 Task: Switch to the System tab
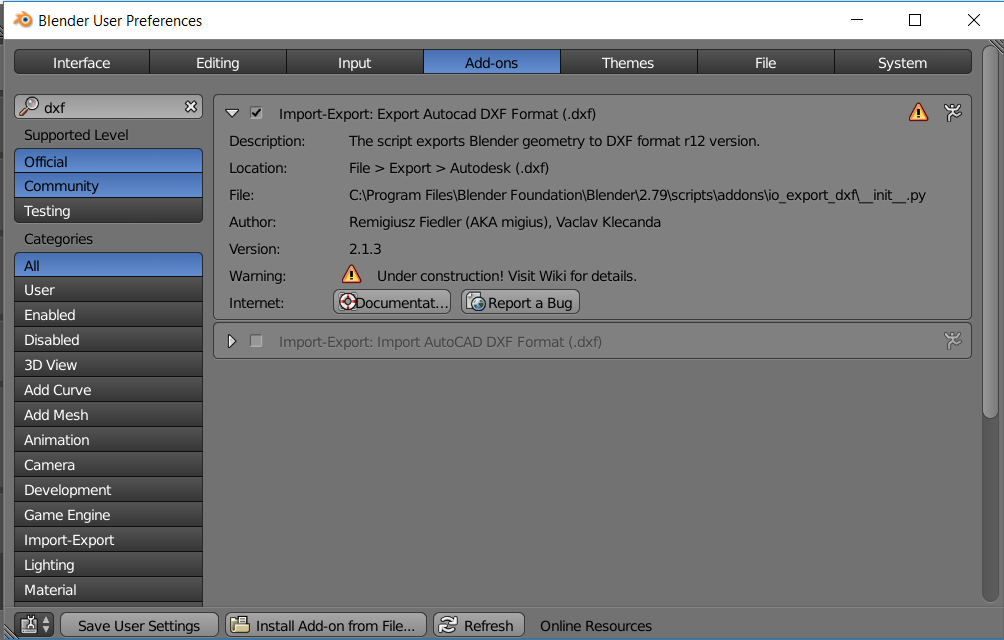902,62
